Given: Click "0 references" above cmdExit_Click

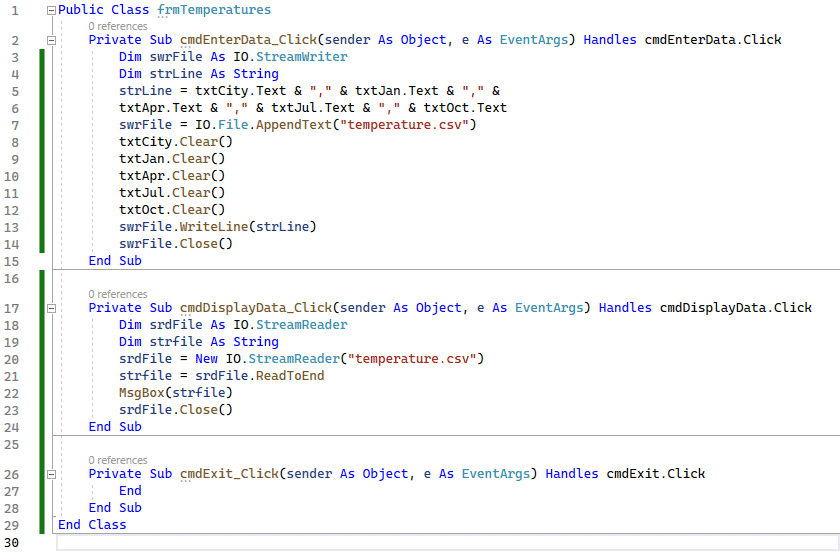Looking at the screenshot, I should point(117,460).
